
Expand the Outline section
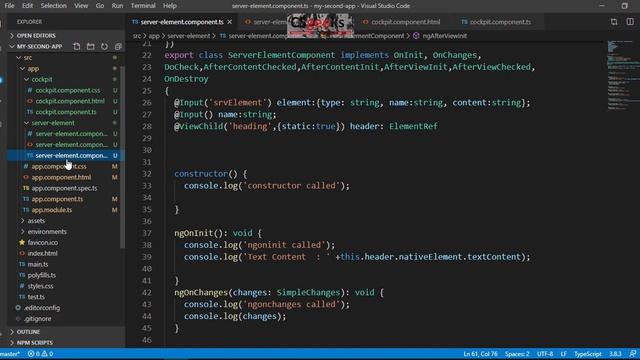point(28,332)
